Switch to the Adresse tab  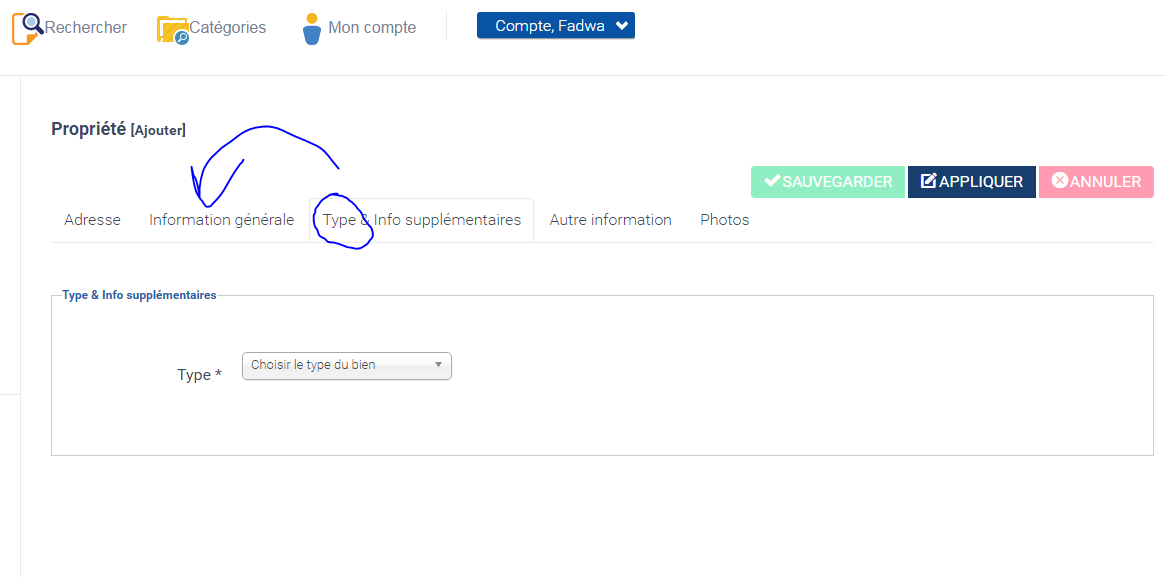92,220
